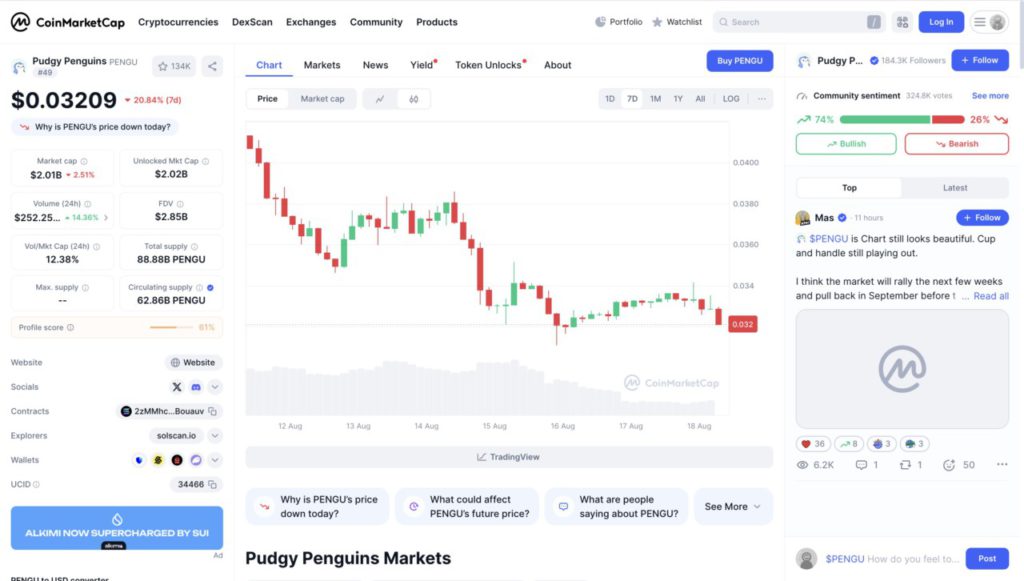This screenshot has height=581, width=1024.
Task: Open PENGU's Discord social link
Action: click(197, 387)
